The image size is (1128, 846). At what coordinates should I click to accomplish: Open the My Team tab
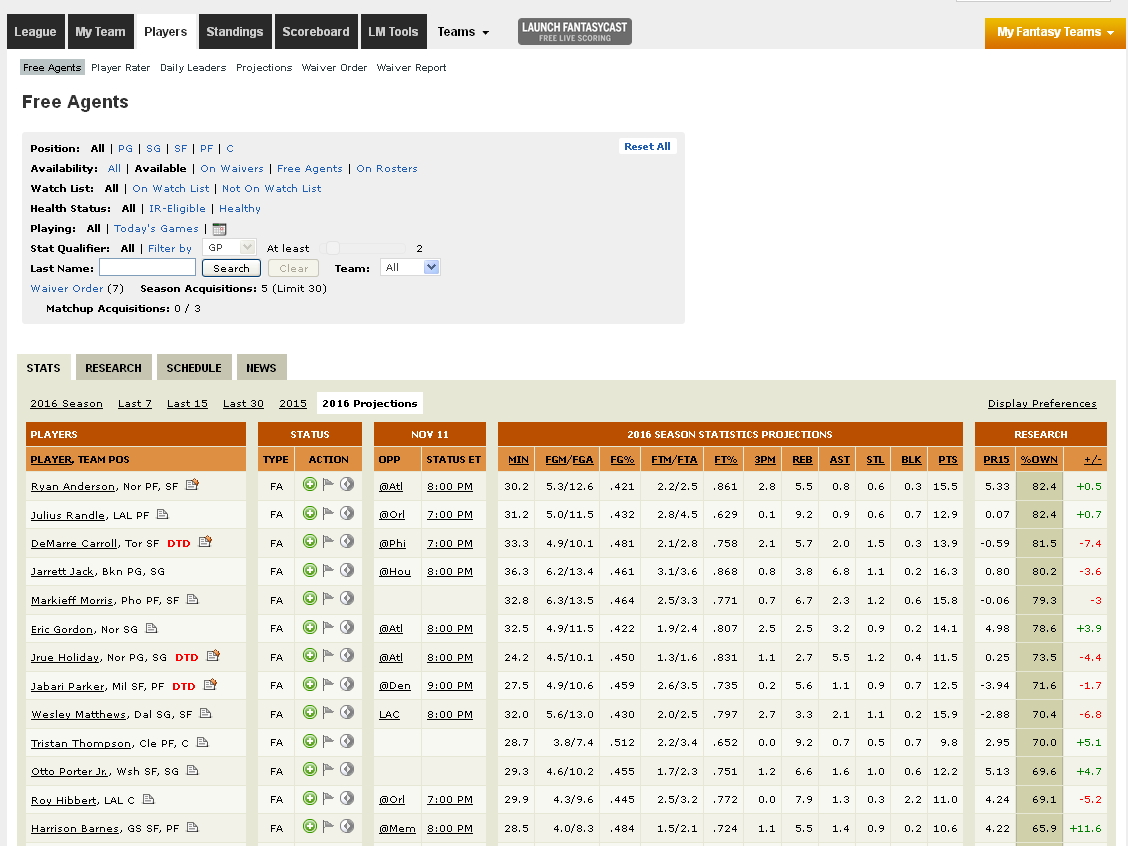101,32
